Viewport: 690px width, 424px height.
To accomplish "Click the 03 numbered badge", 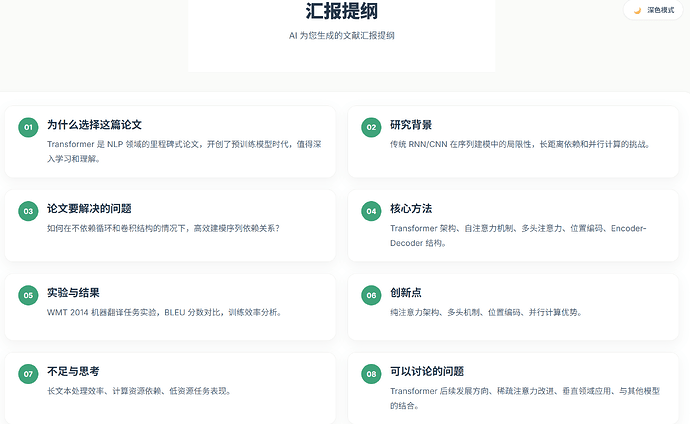I will pos(28,211).
